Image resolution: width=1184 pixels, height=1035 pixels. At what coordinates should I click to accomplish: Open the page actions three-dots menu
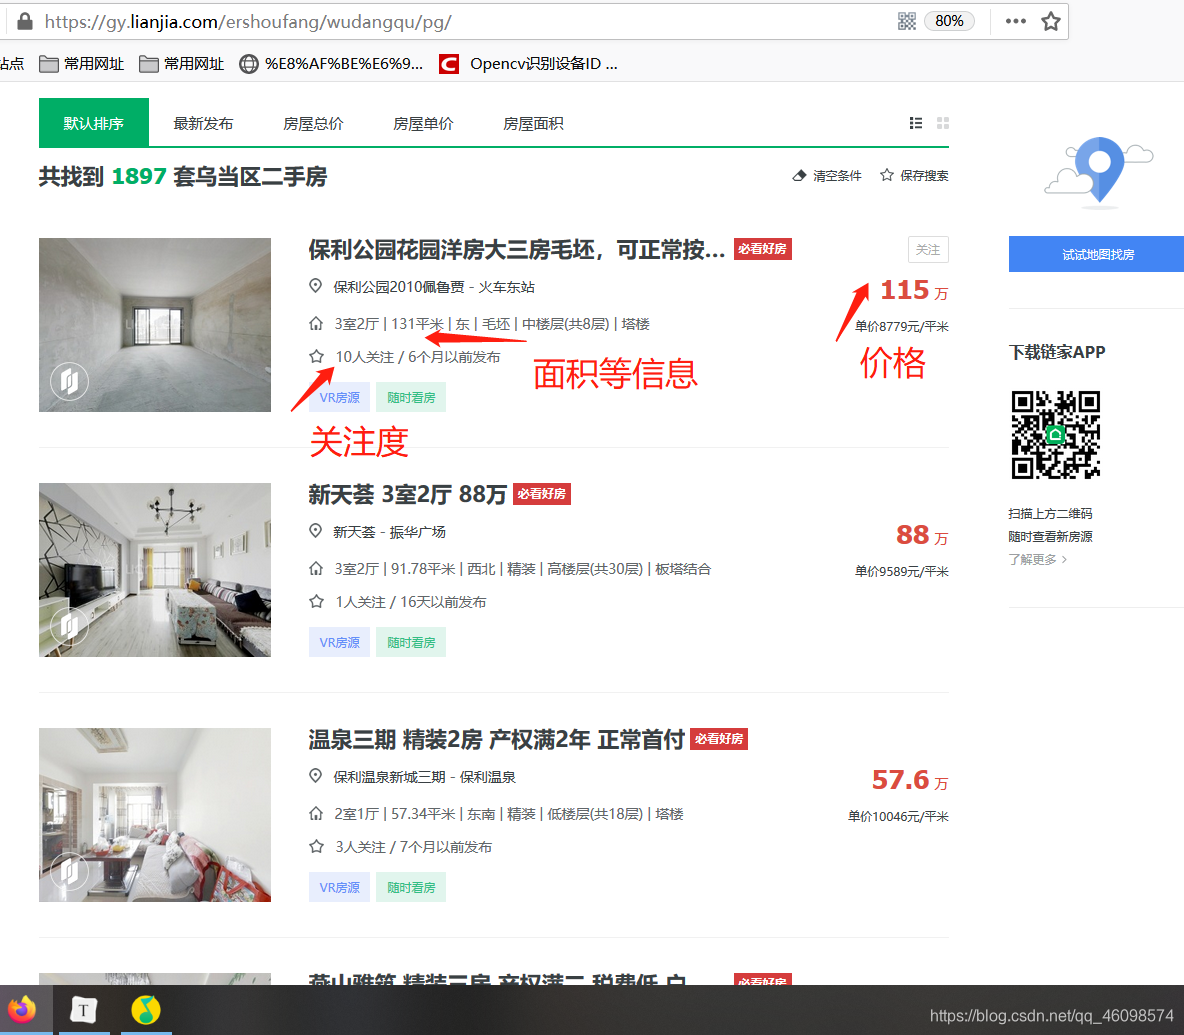click(1016, 21)
